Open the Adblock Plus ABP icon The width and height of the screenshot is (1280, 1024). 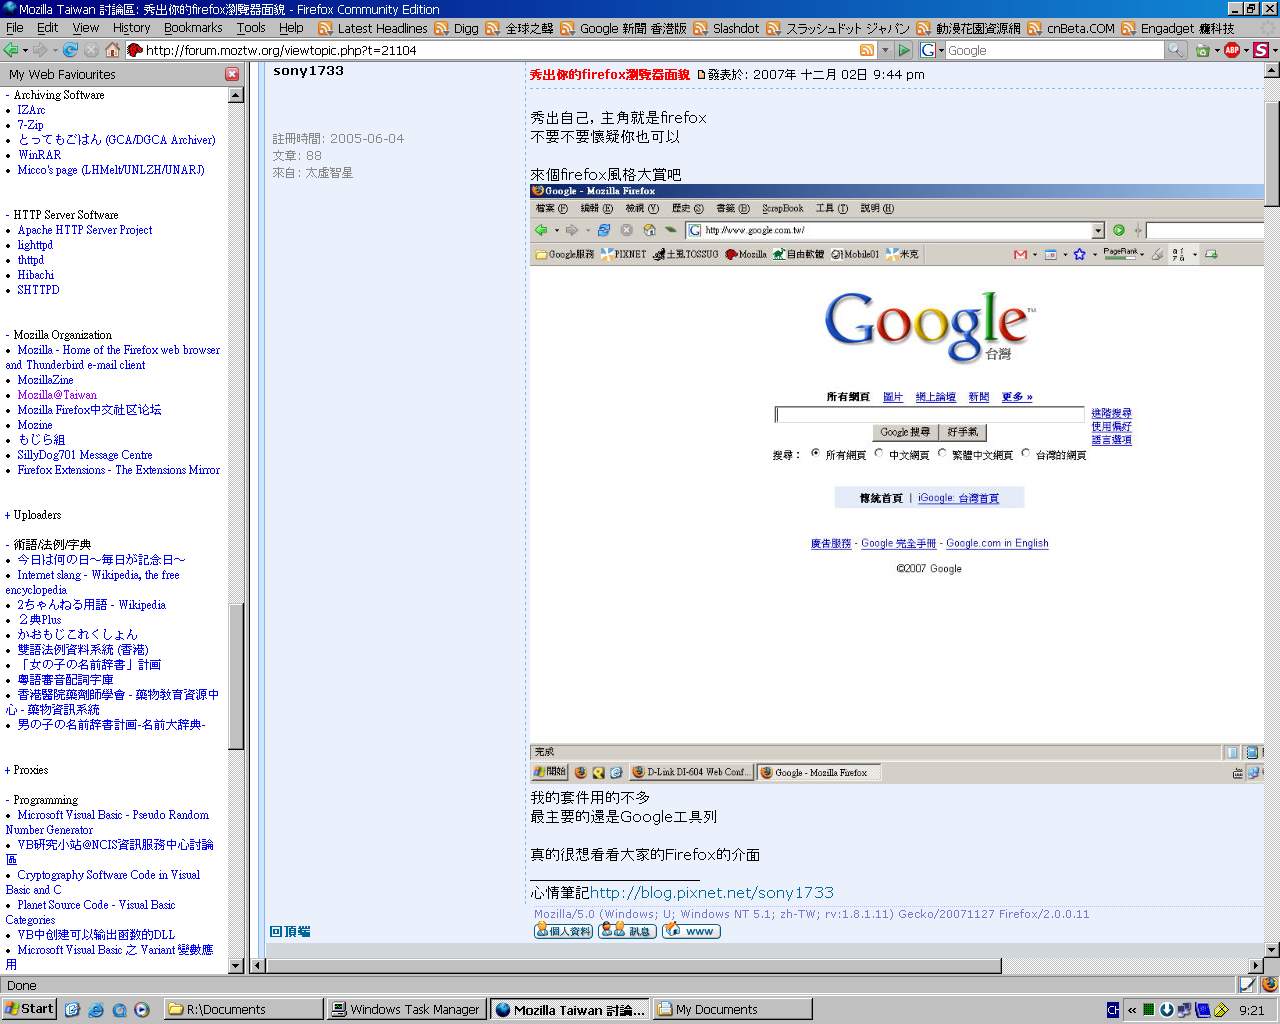[x=1232, y=50]
